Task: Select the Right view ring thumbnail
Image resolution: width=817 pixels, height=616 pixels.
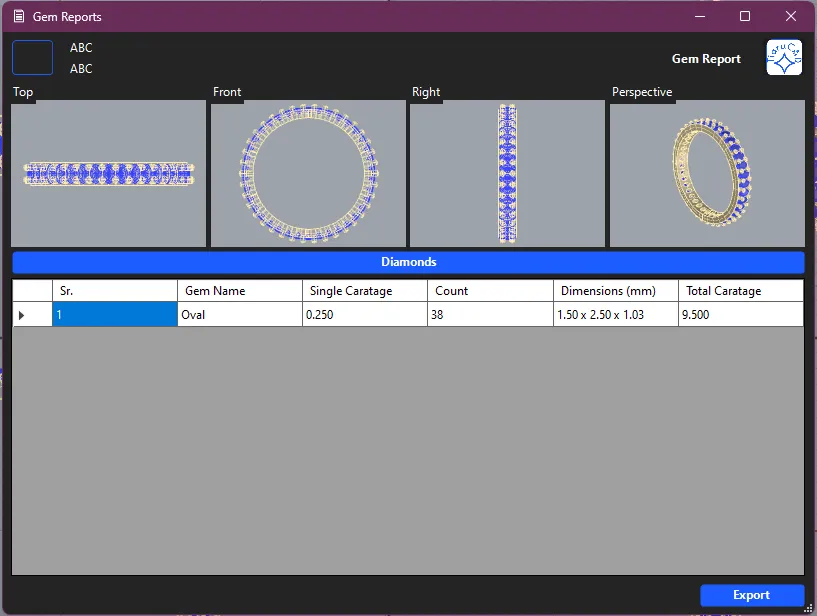Action: coord(507,173)
